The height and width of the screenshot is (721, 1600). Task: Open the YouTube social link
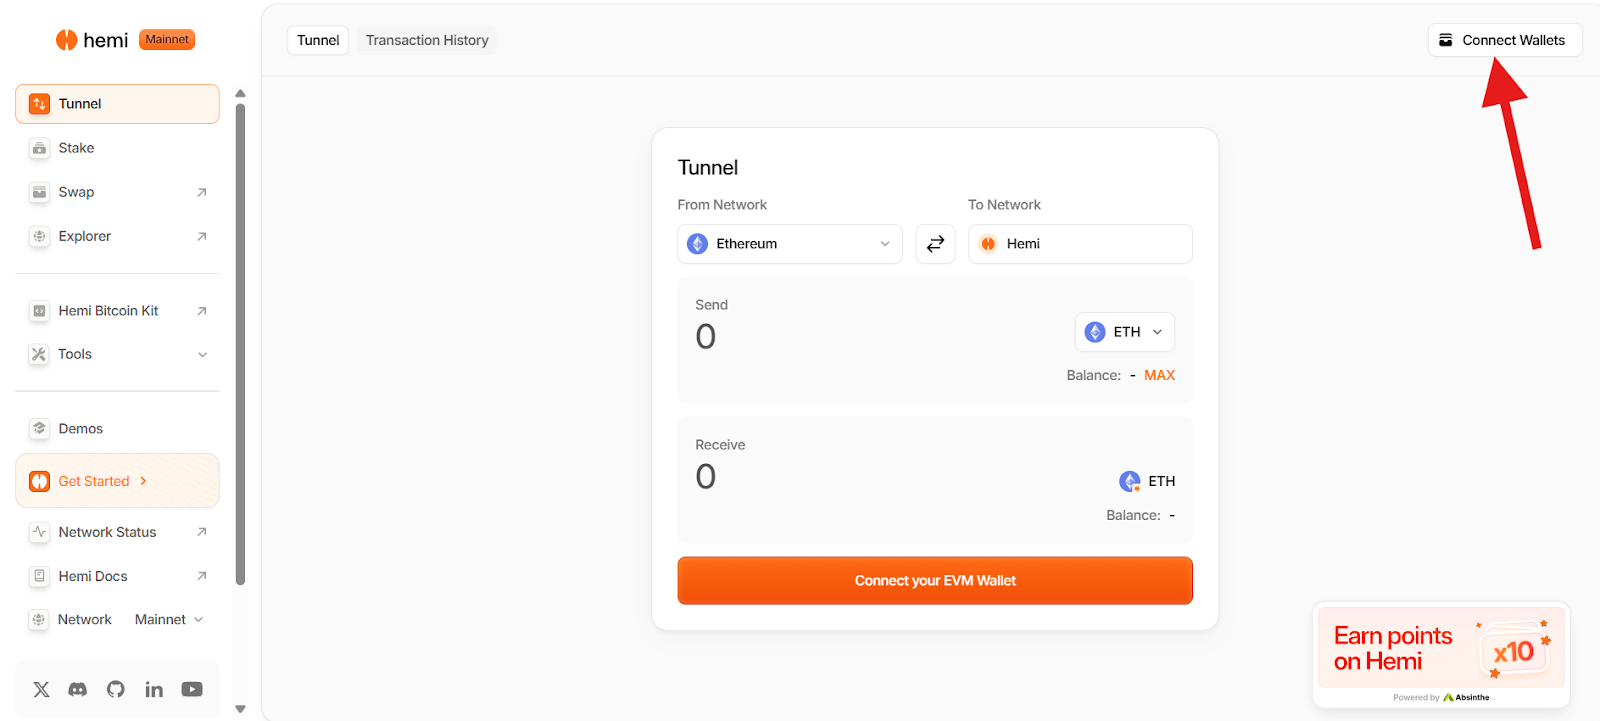tap(192, 689)
